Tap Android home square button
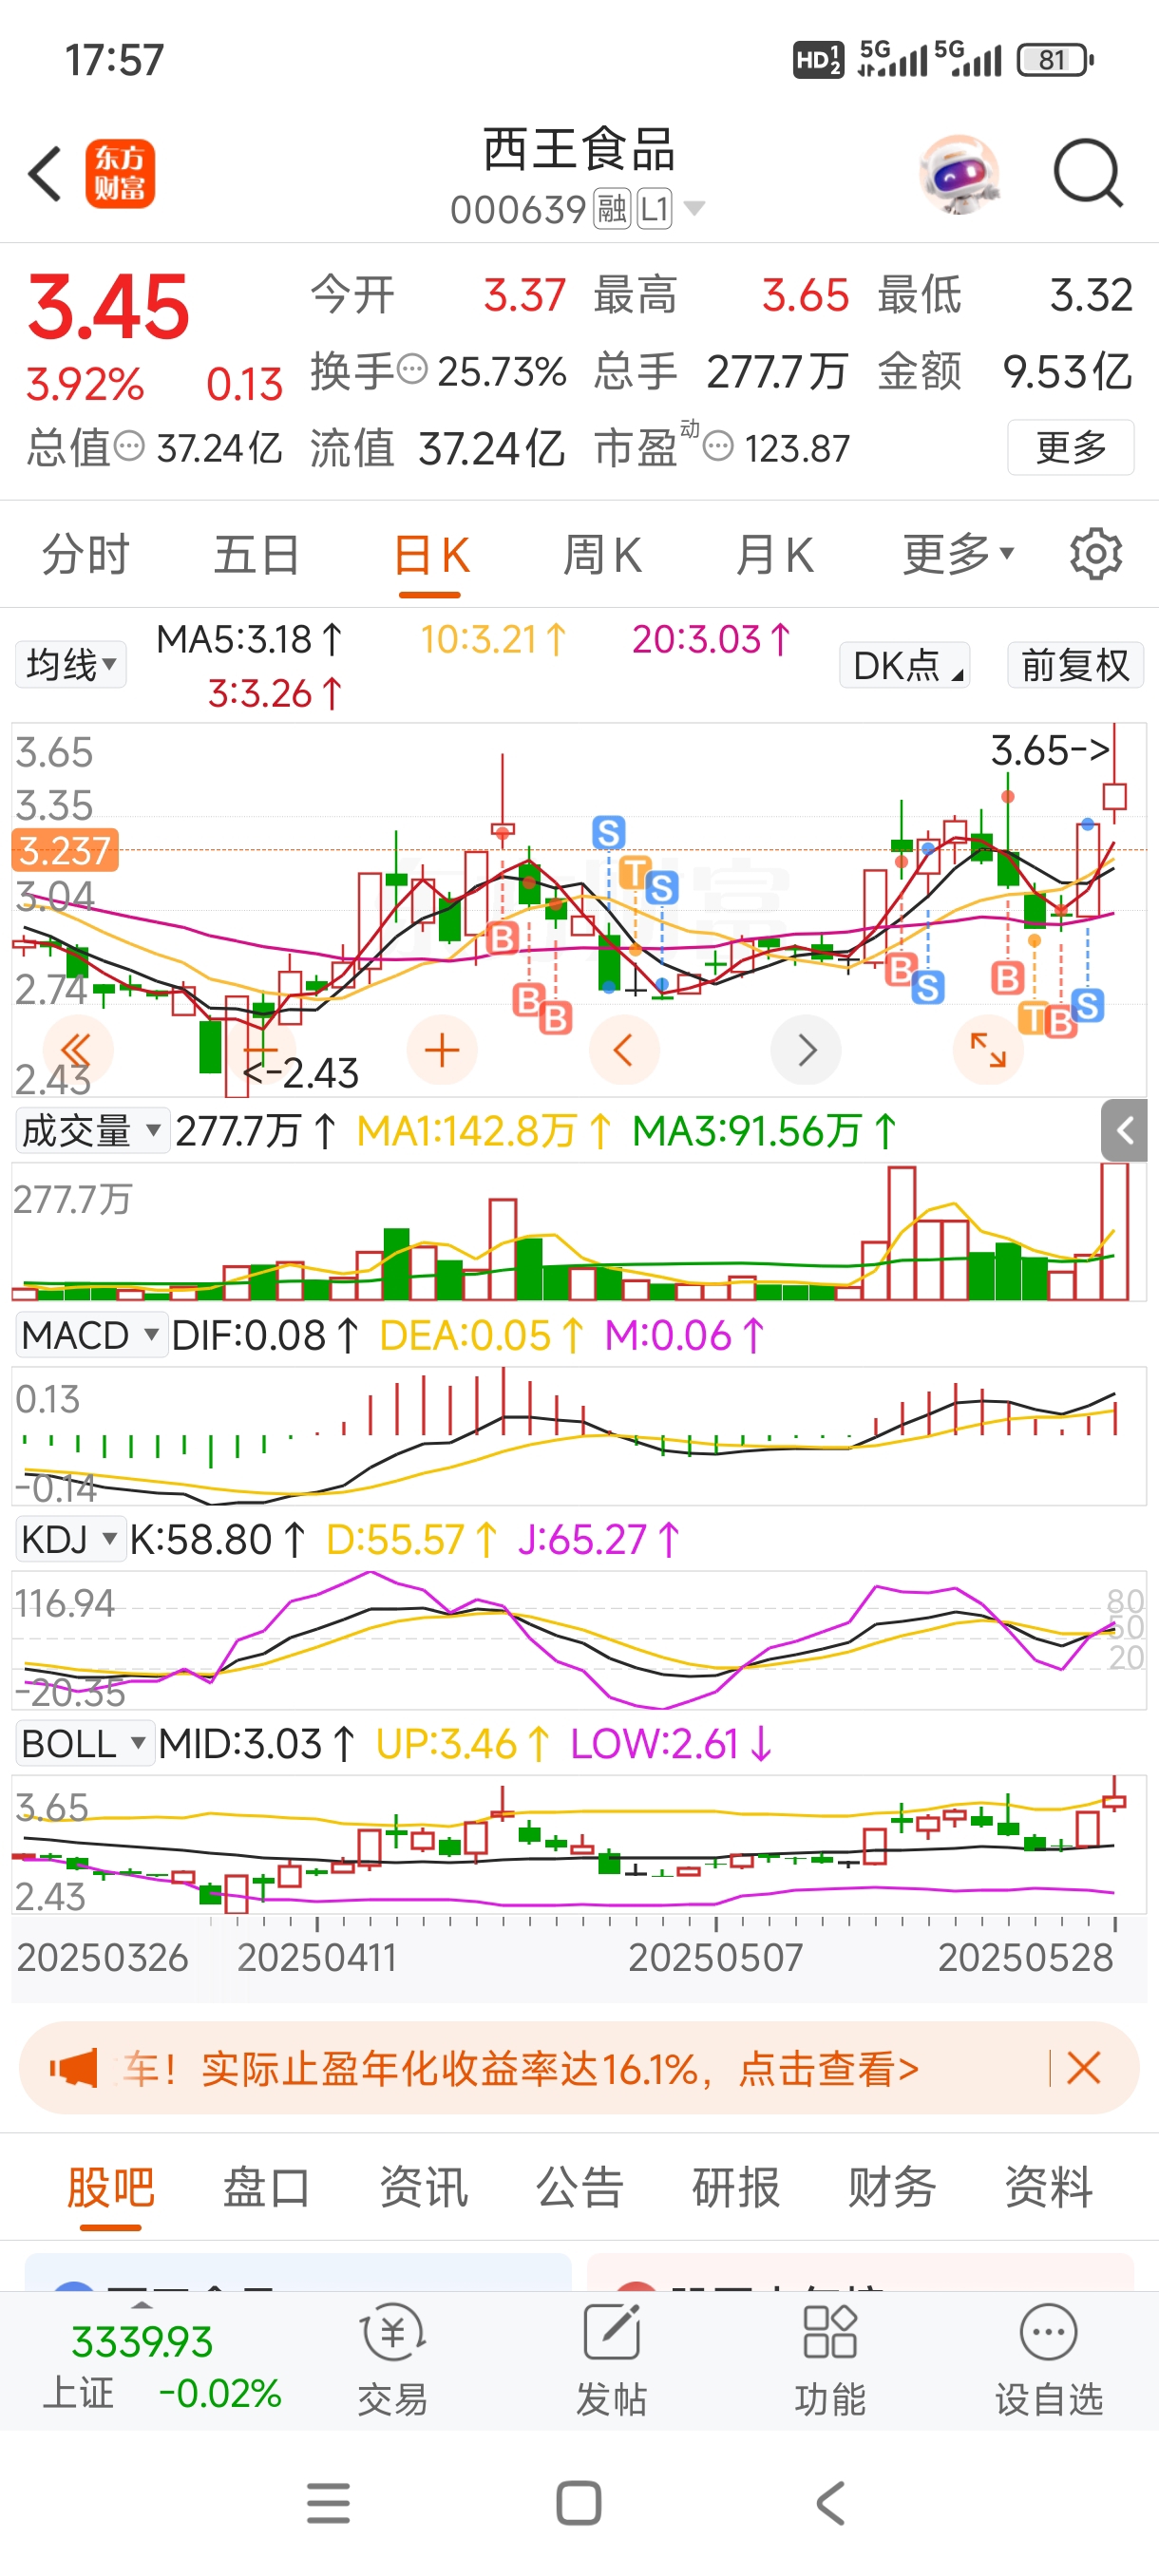1159x2576 pixels. point(579,2503)
